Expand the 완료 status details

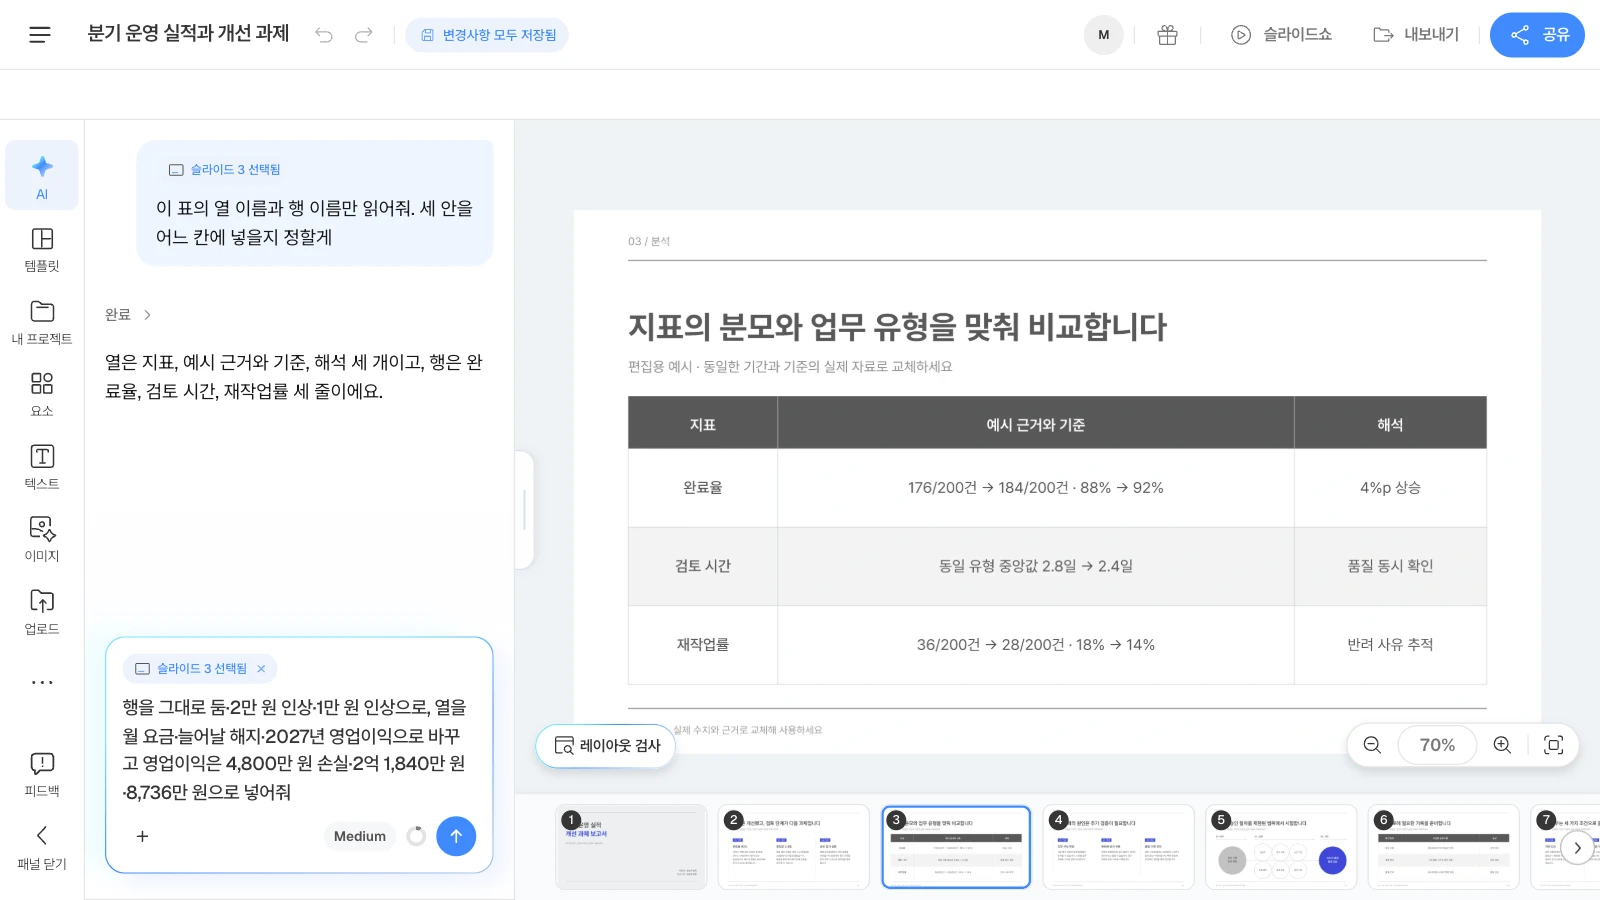[x=128, y=314]
